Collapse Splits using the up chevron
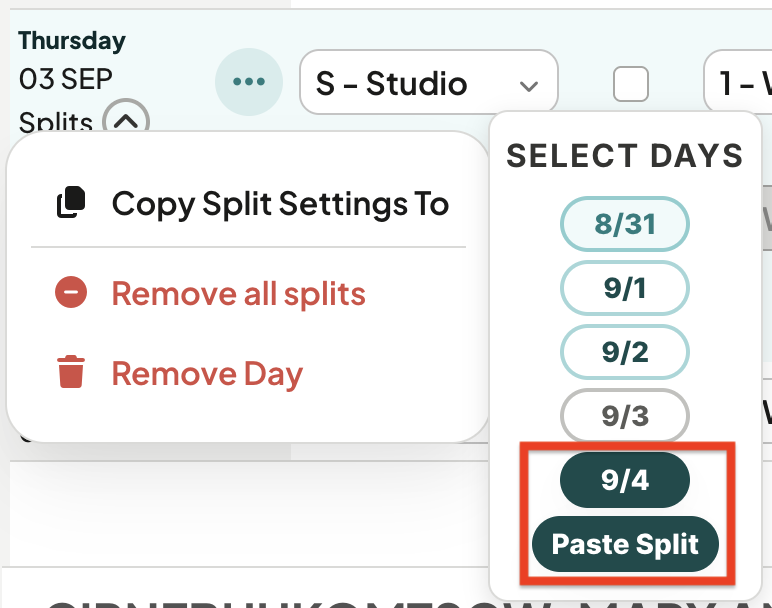Viewport: 772px width, 608px height. 126,121
